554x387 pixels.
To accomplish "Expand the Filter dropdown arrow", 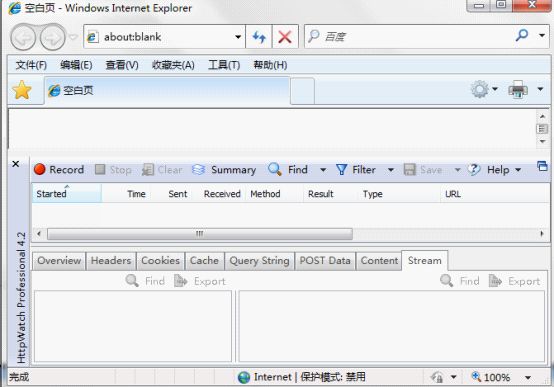I will pyautogui.click(x=391, y=170).
